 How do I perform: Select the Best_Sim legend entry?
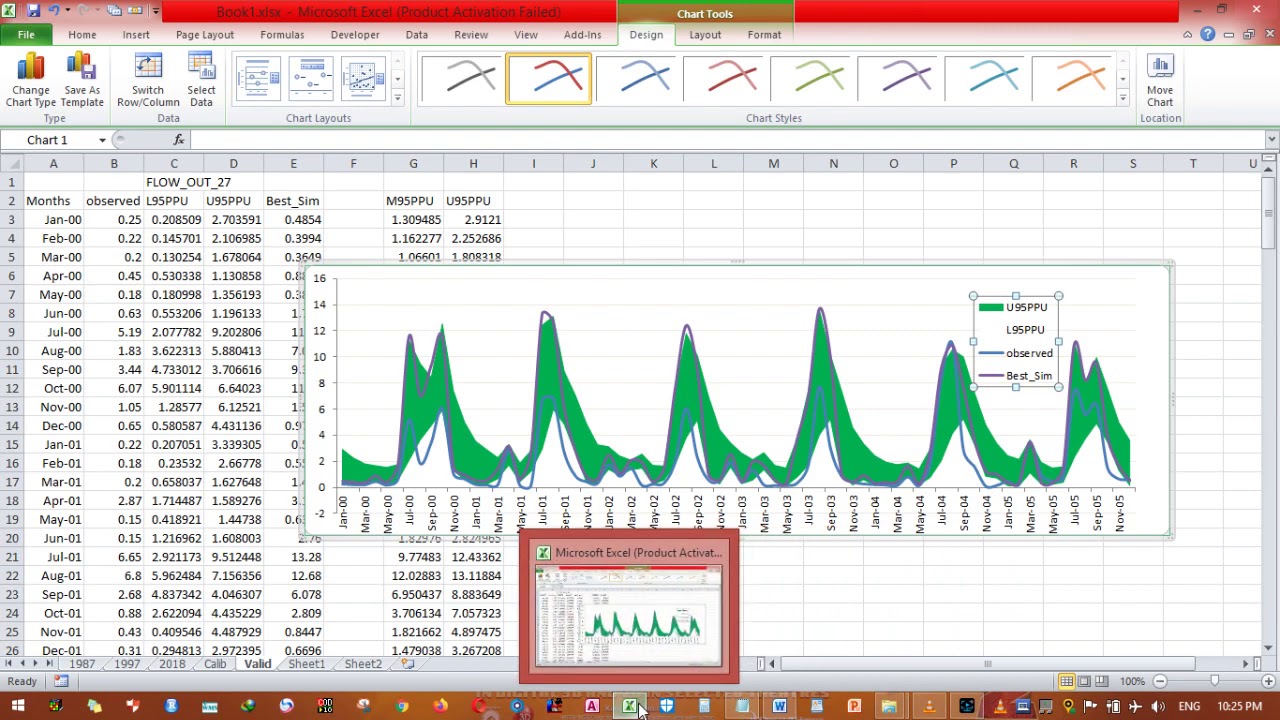(x=1015, y=376)
